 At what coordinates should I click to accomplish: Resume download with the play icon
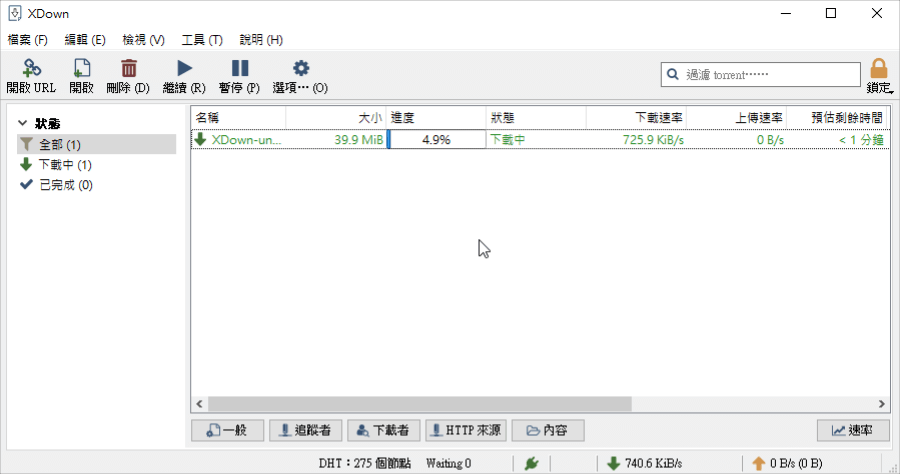[184, 68]
